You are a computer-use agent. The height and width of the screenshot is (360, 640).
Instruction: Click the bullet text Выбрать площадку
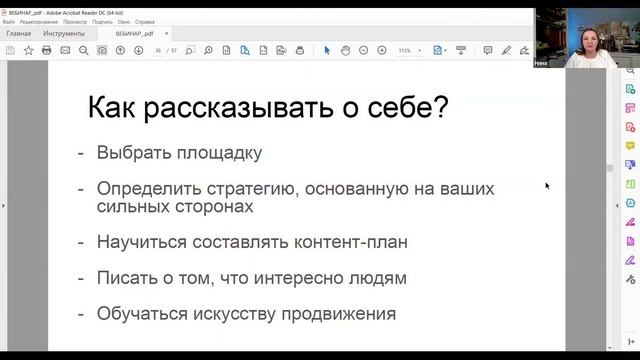pyautogui.click(x=180, y=153)
